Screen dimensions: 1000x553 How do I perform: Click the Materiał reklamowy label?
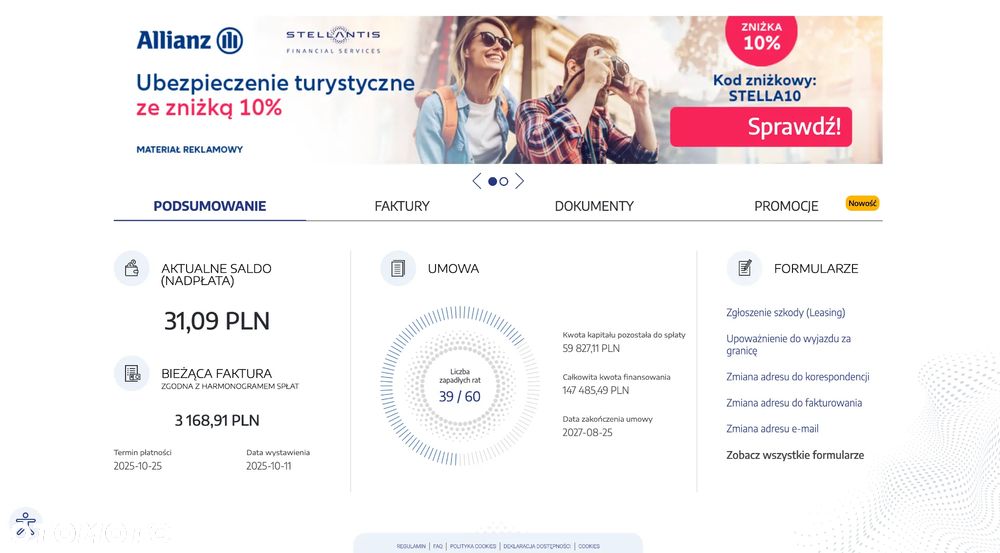pyautogui.click(x=189, y=149)
